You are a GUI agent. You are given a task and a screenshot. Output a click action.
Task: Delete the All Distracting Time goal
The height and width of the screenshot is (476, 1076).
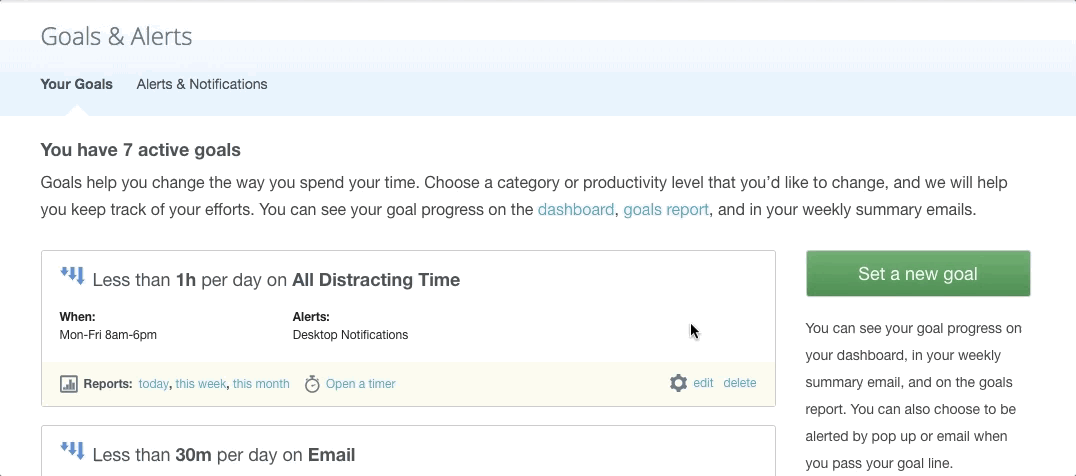coord(740,383)
